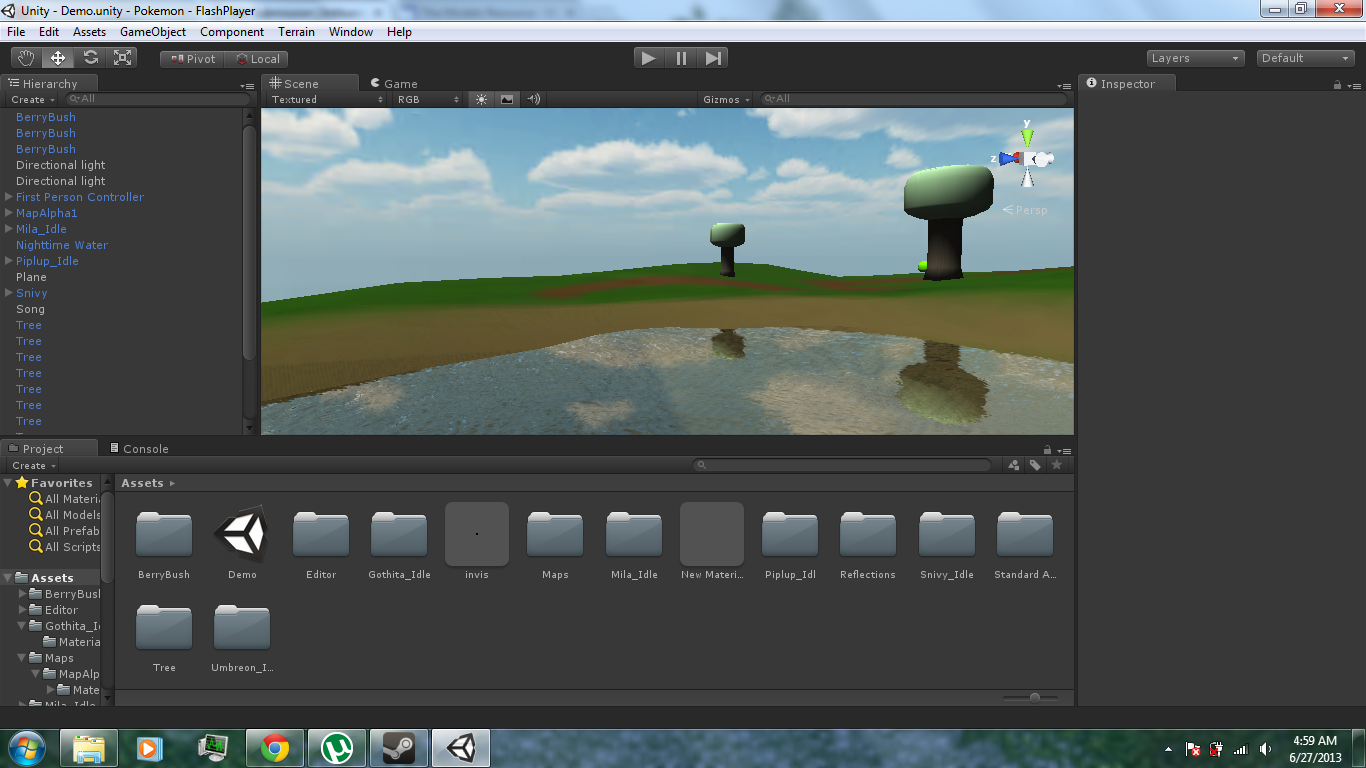Viewport: 1366px width, 768px height.
Task: Select the Rotate tool
Action: 91,58
